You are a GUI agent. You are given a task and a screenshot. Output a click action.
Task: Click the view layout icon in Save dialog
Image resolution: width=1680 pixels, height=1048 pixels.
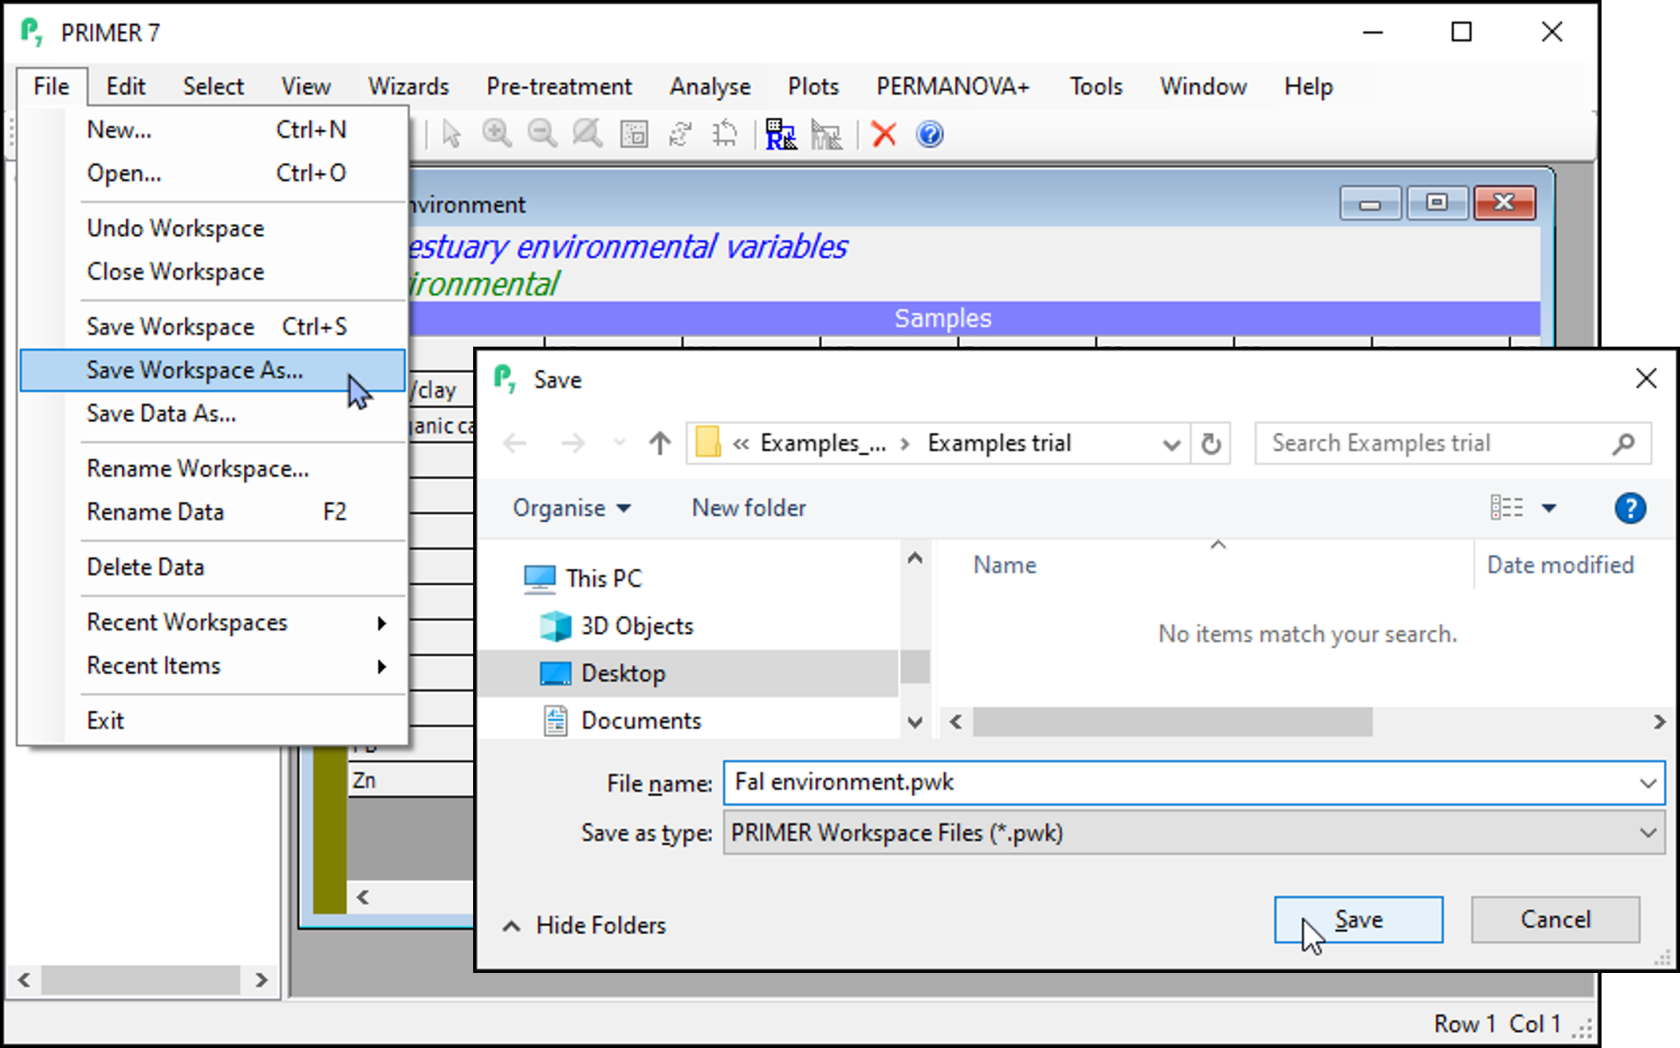(1507, 508)
